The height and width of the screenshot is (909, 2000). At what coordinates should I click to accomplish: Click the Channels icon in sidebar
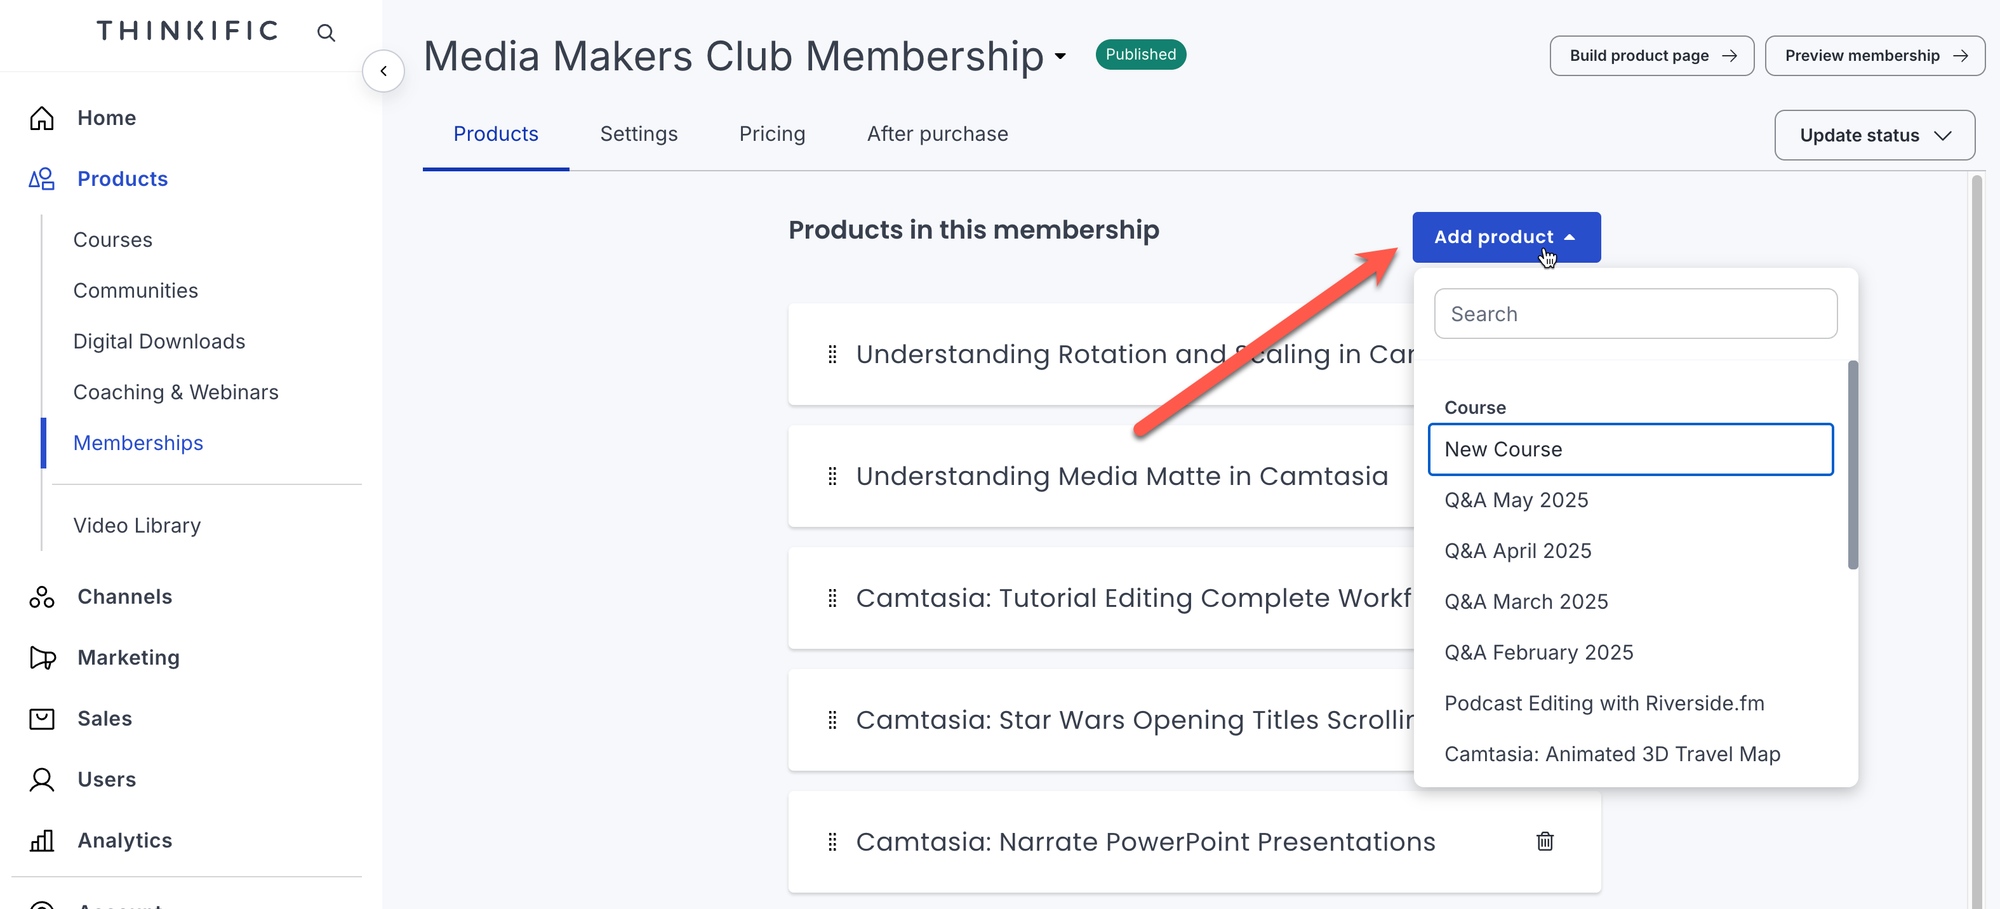click(42, 597)
